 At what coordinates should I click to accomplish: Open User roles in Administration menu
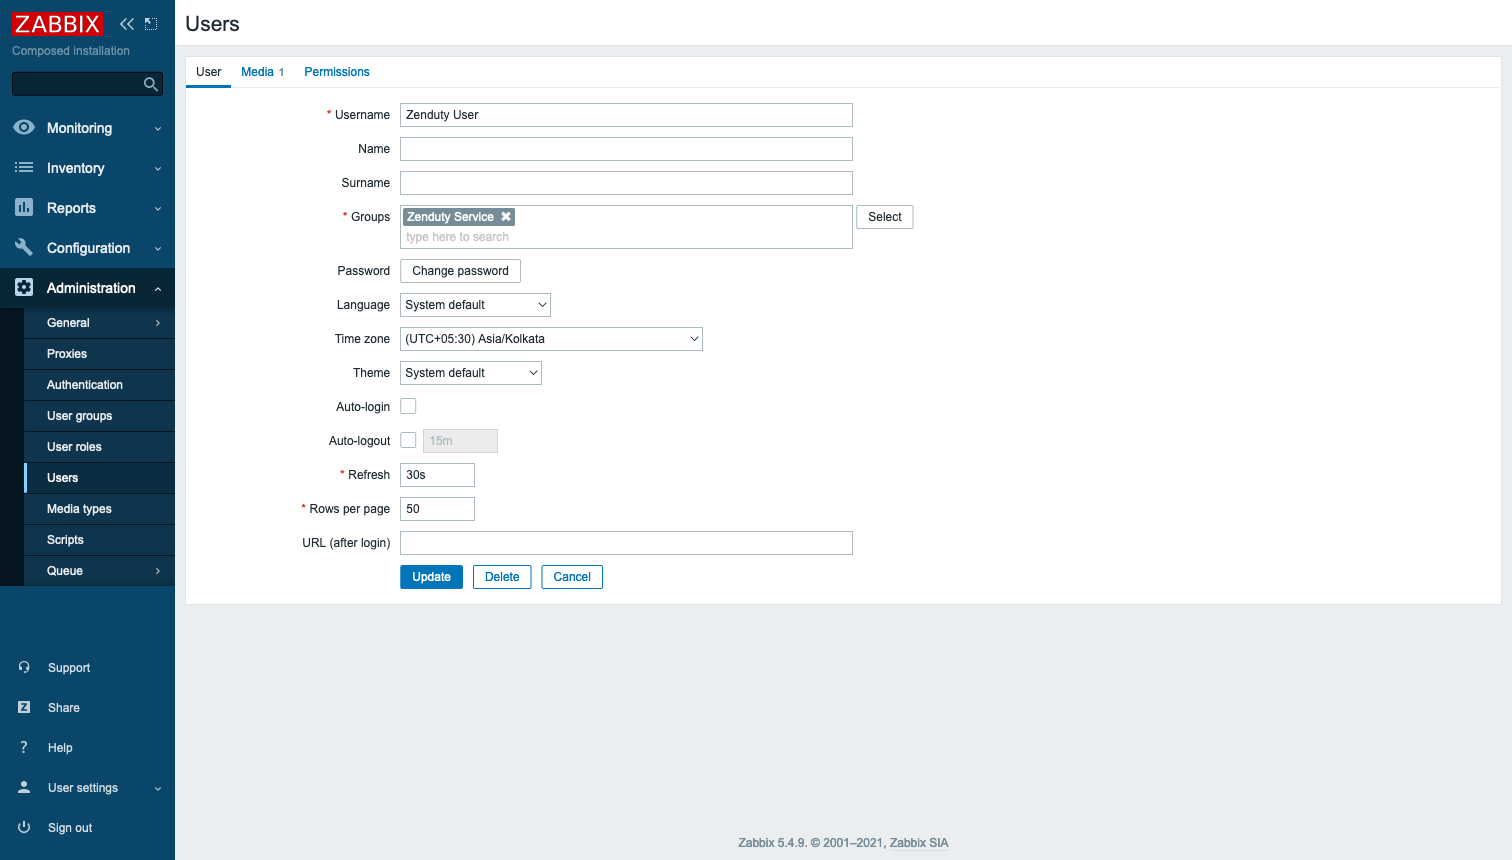tap(99, 447)
